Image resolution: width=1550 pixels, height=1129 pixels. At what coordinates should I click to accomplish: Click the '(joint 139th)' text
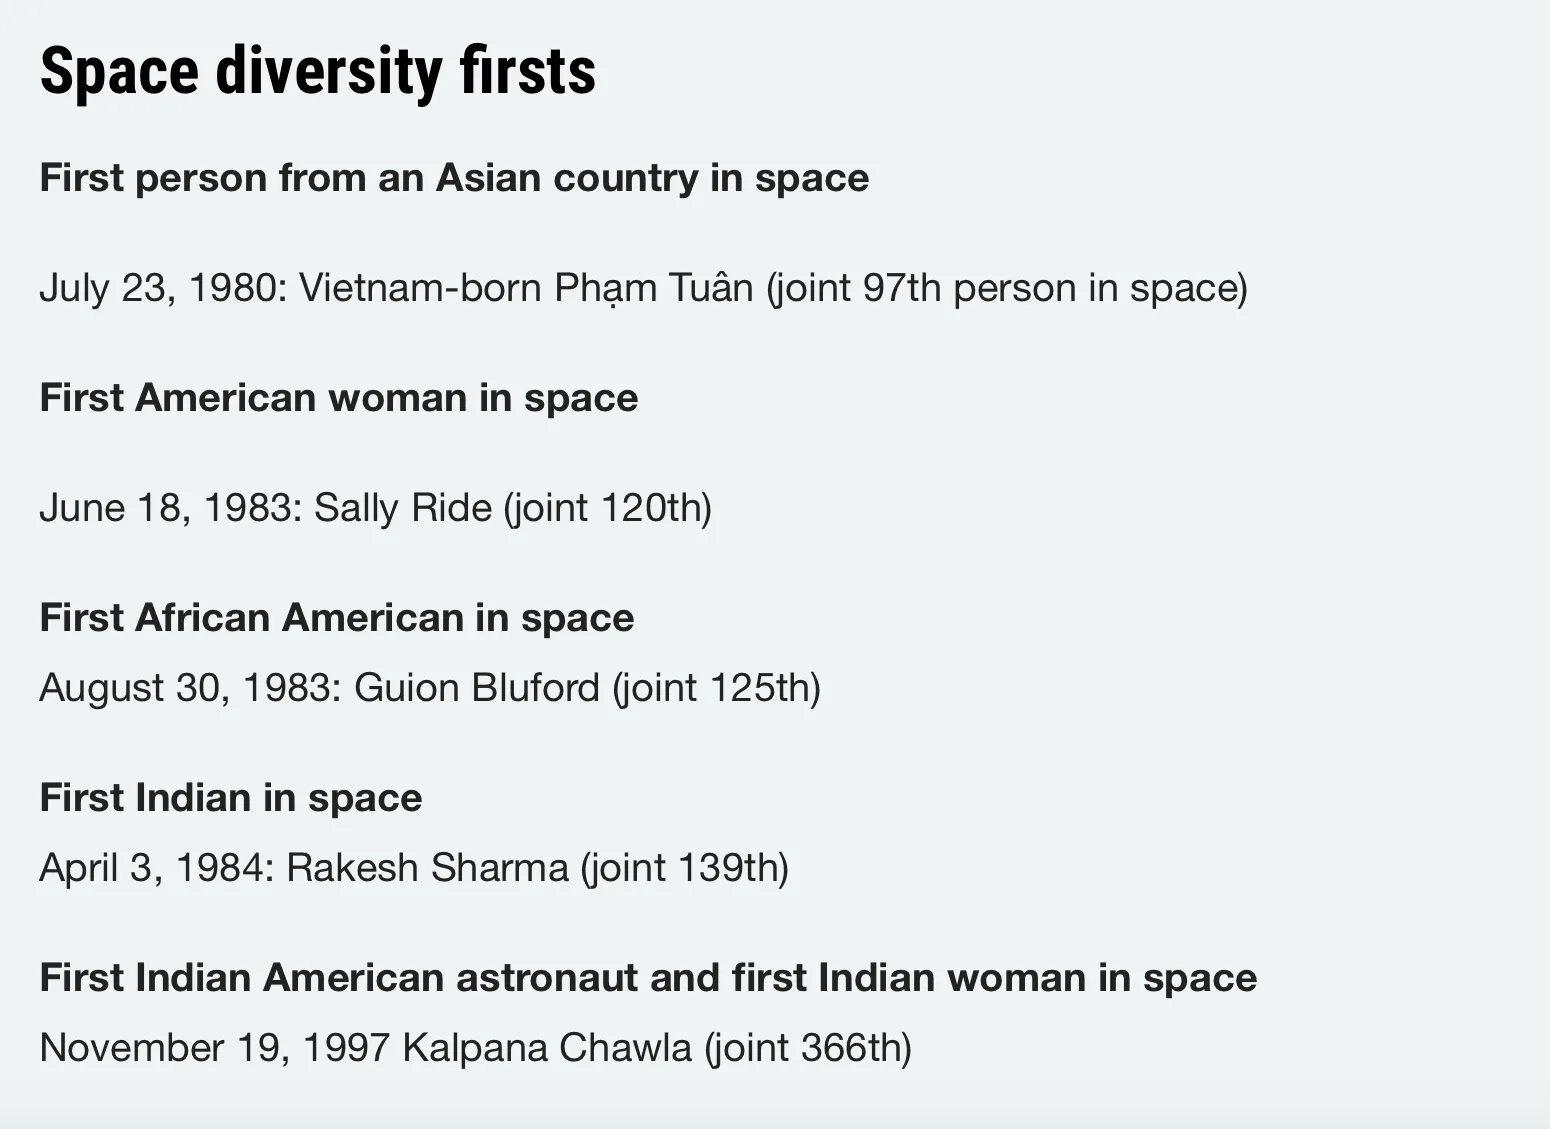coord(684,868)
